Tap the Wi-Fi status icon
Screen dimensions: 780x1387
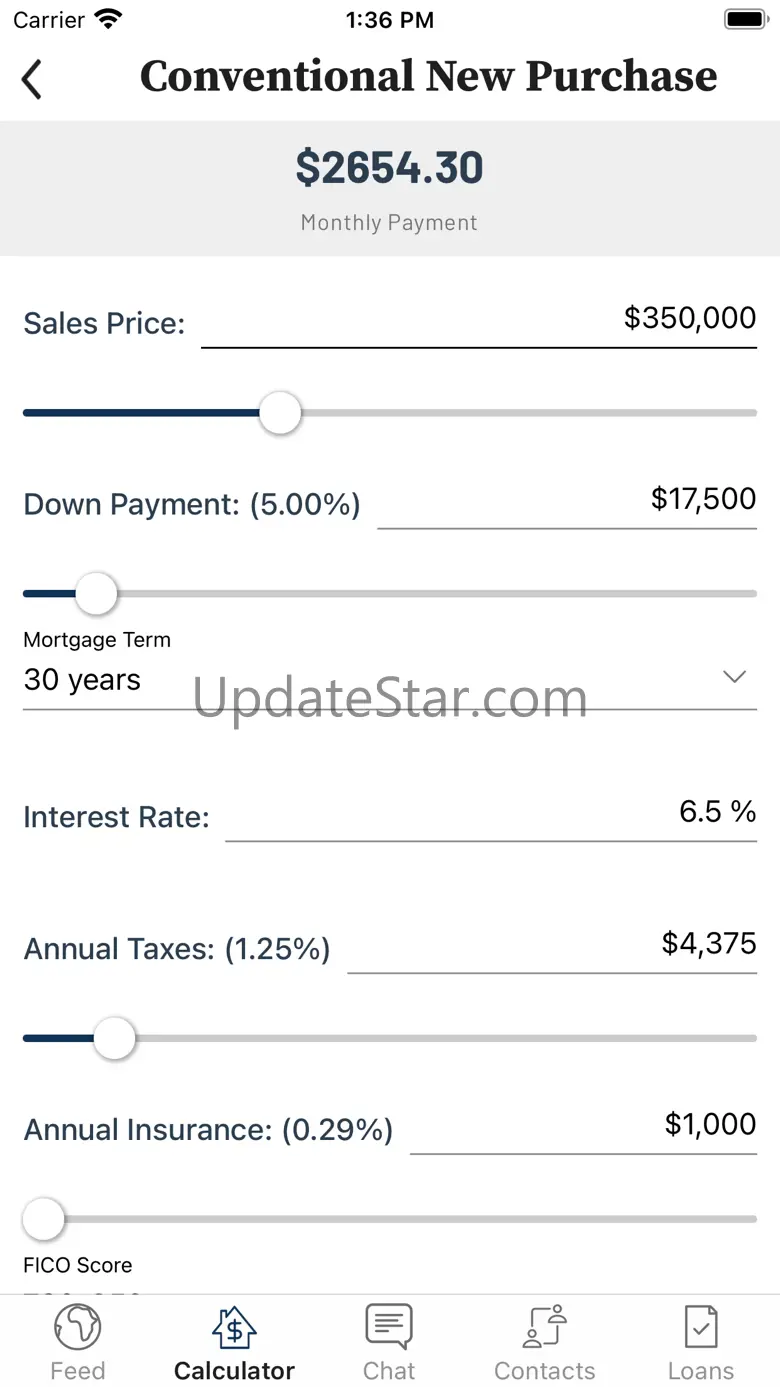tap(107, 19)
